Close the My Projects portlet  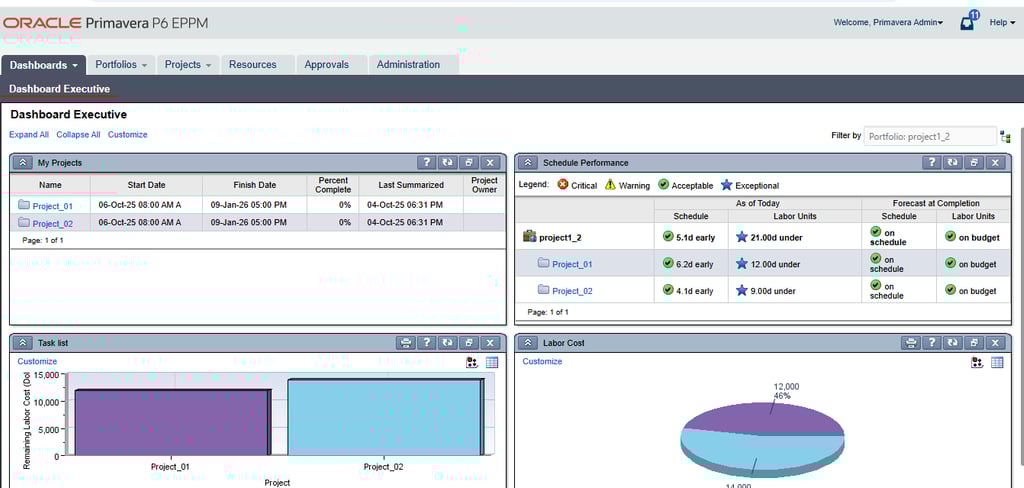491,163
